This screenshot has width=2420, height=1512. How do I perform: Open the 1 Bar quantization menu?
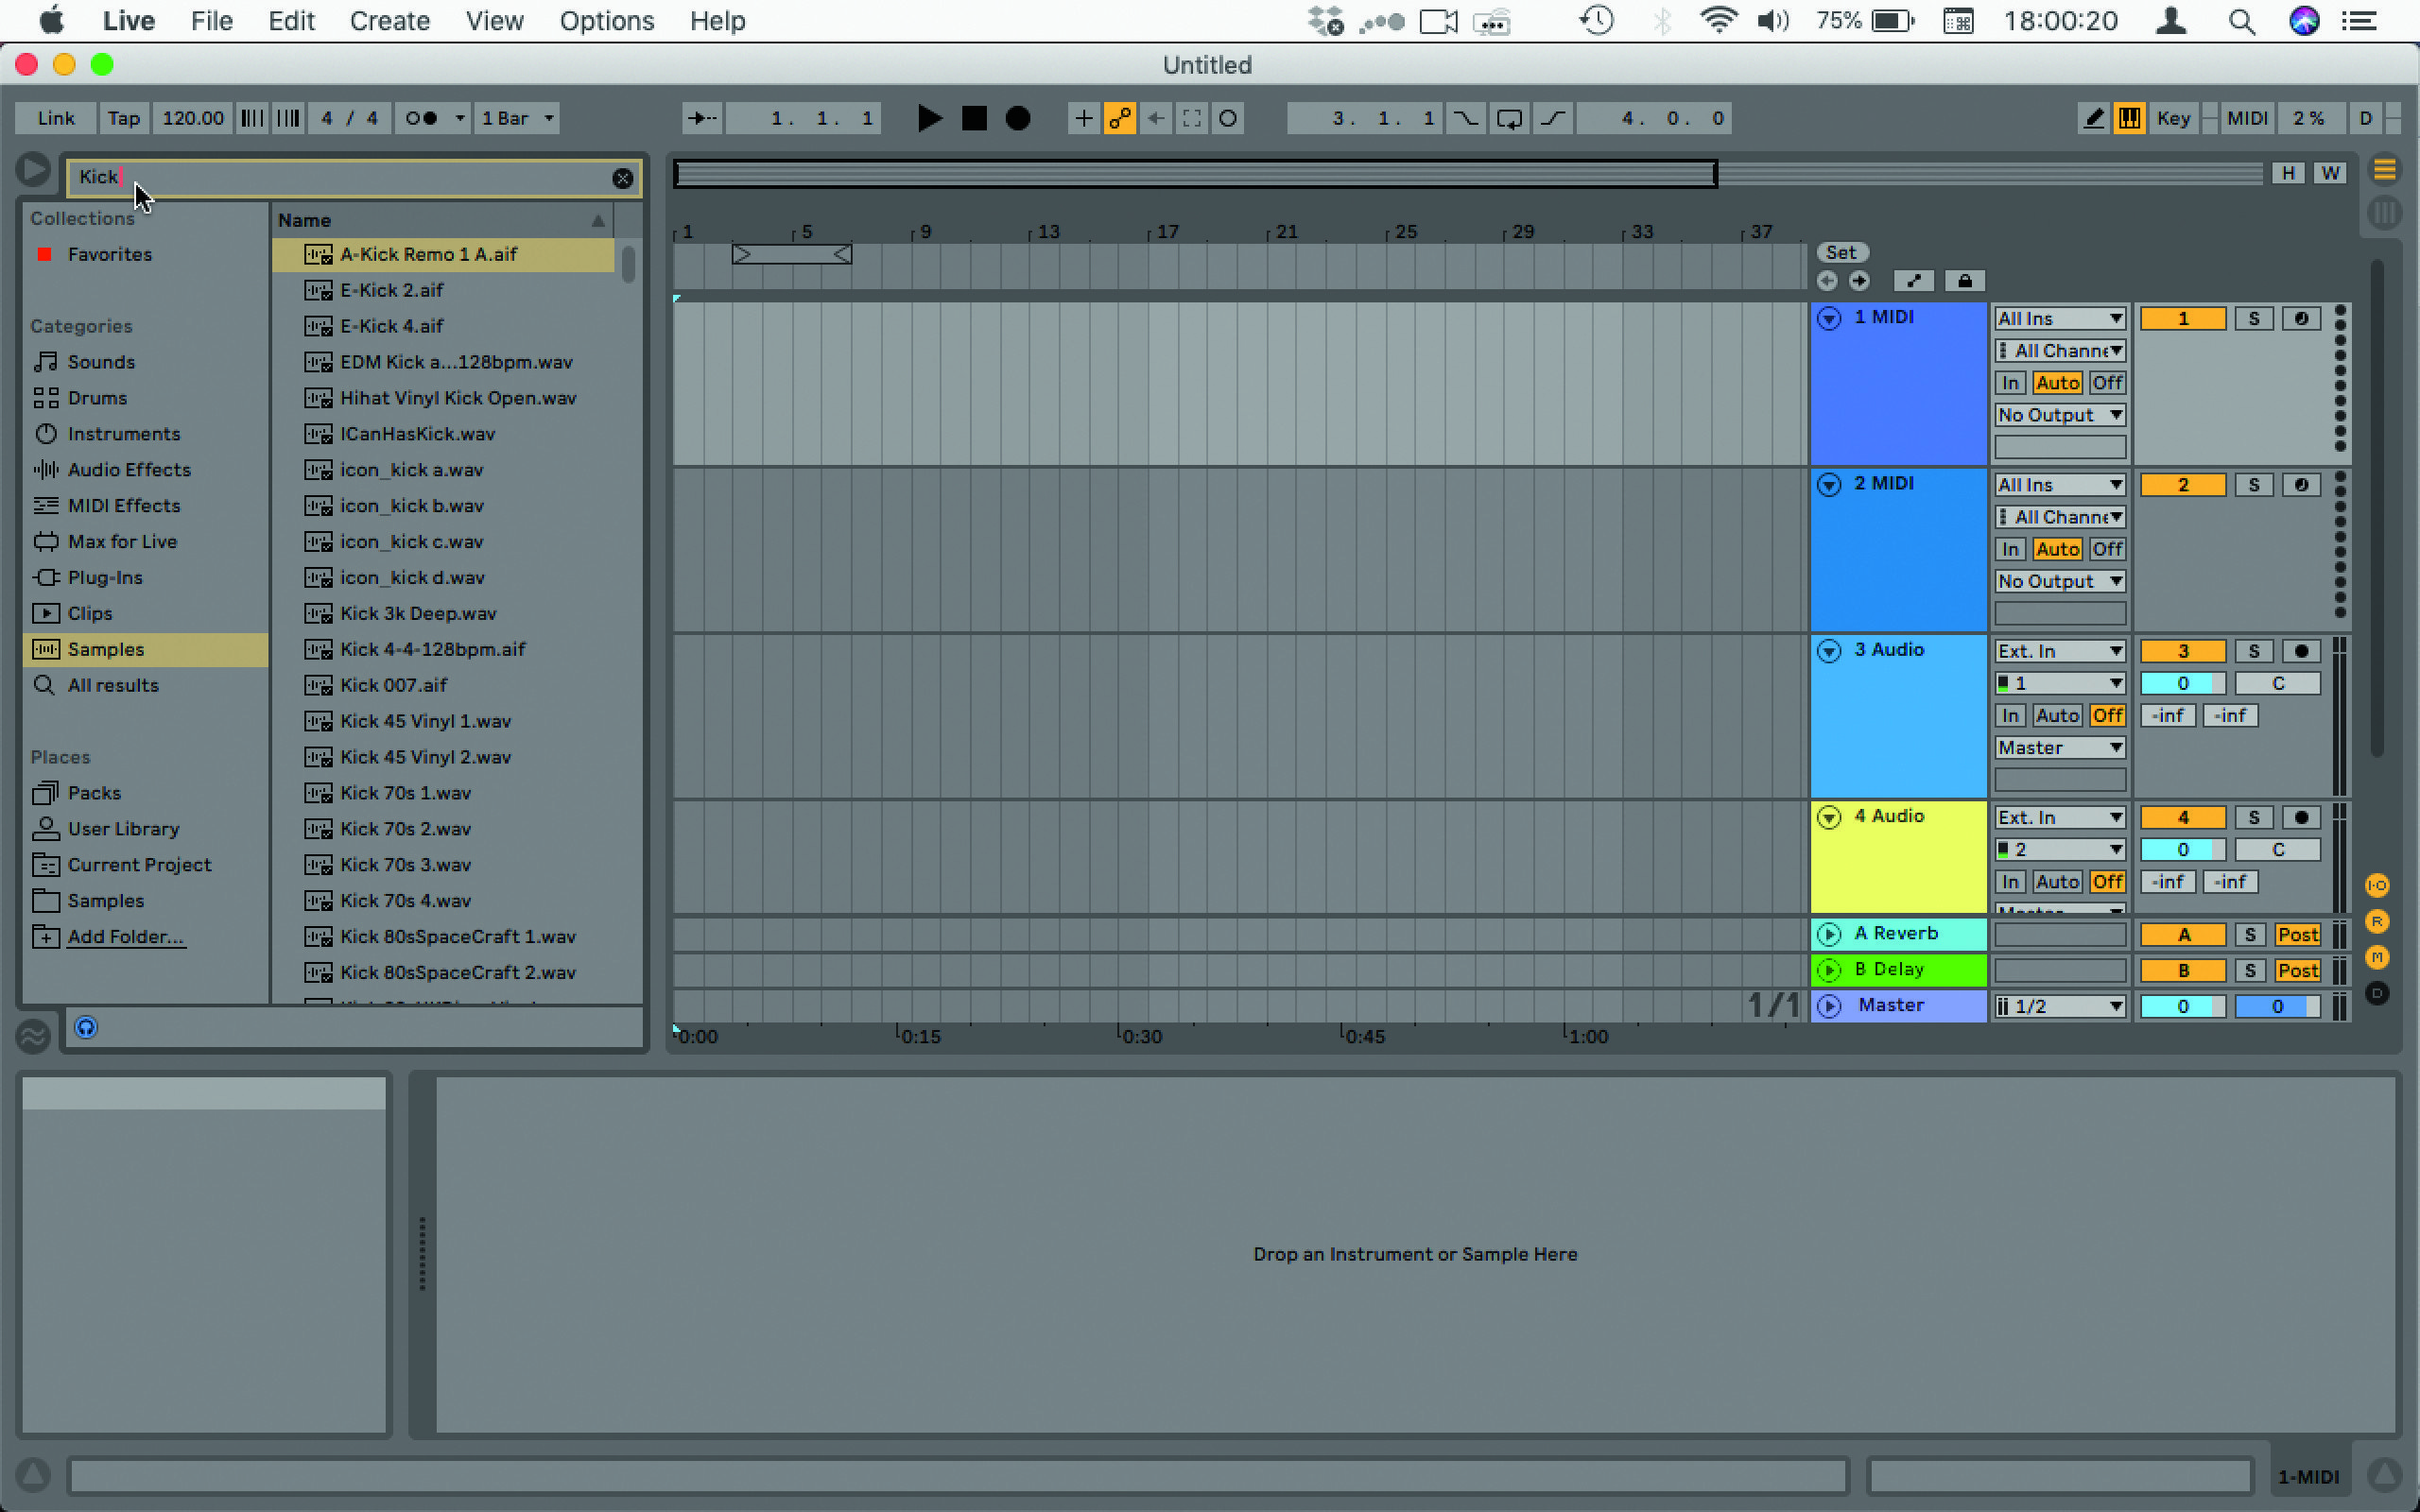pos(516,118)
